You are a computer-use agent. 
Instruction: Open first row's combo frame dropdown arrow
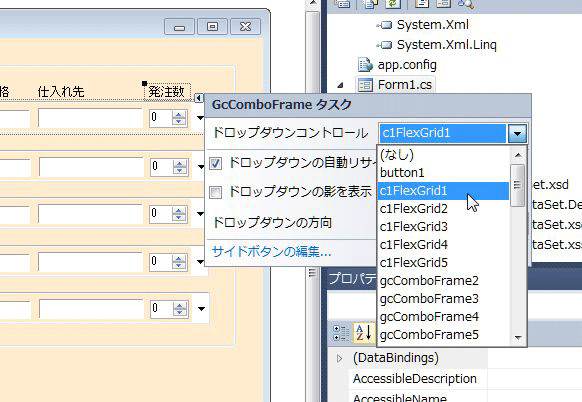(x=200, y=118)
